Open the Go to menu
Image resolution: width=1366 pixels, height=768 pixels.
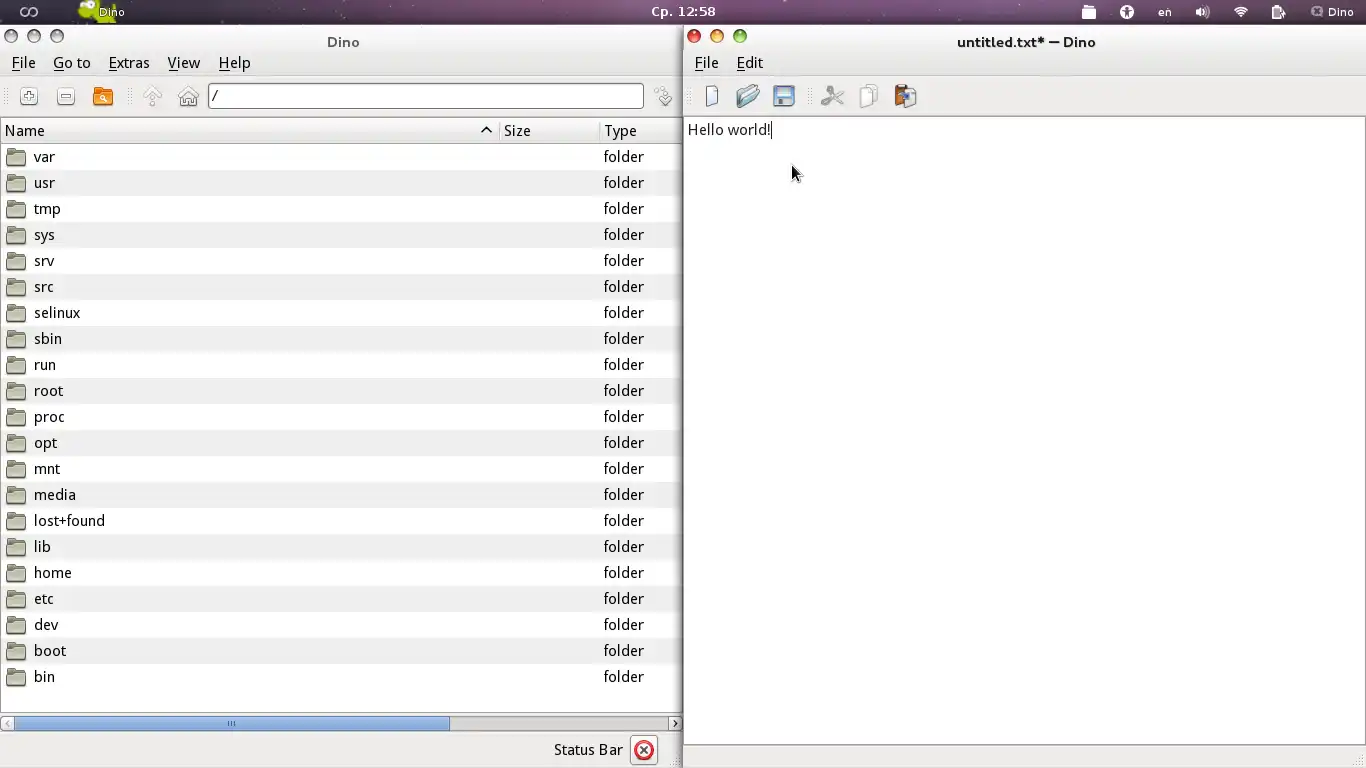tap(72, 63)
